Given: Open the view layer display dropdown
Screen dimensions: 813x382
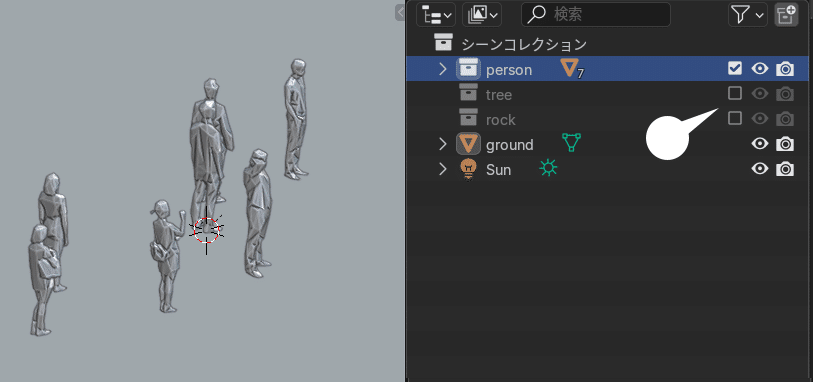Looking at the screenshot, I should coord(482,15).
